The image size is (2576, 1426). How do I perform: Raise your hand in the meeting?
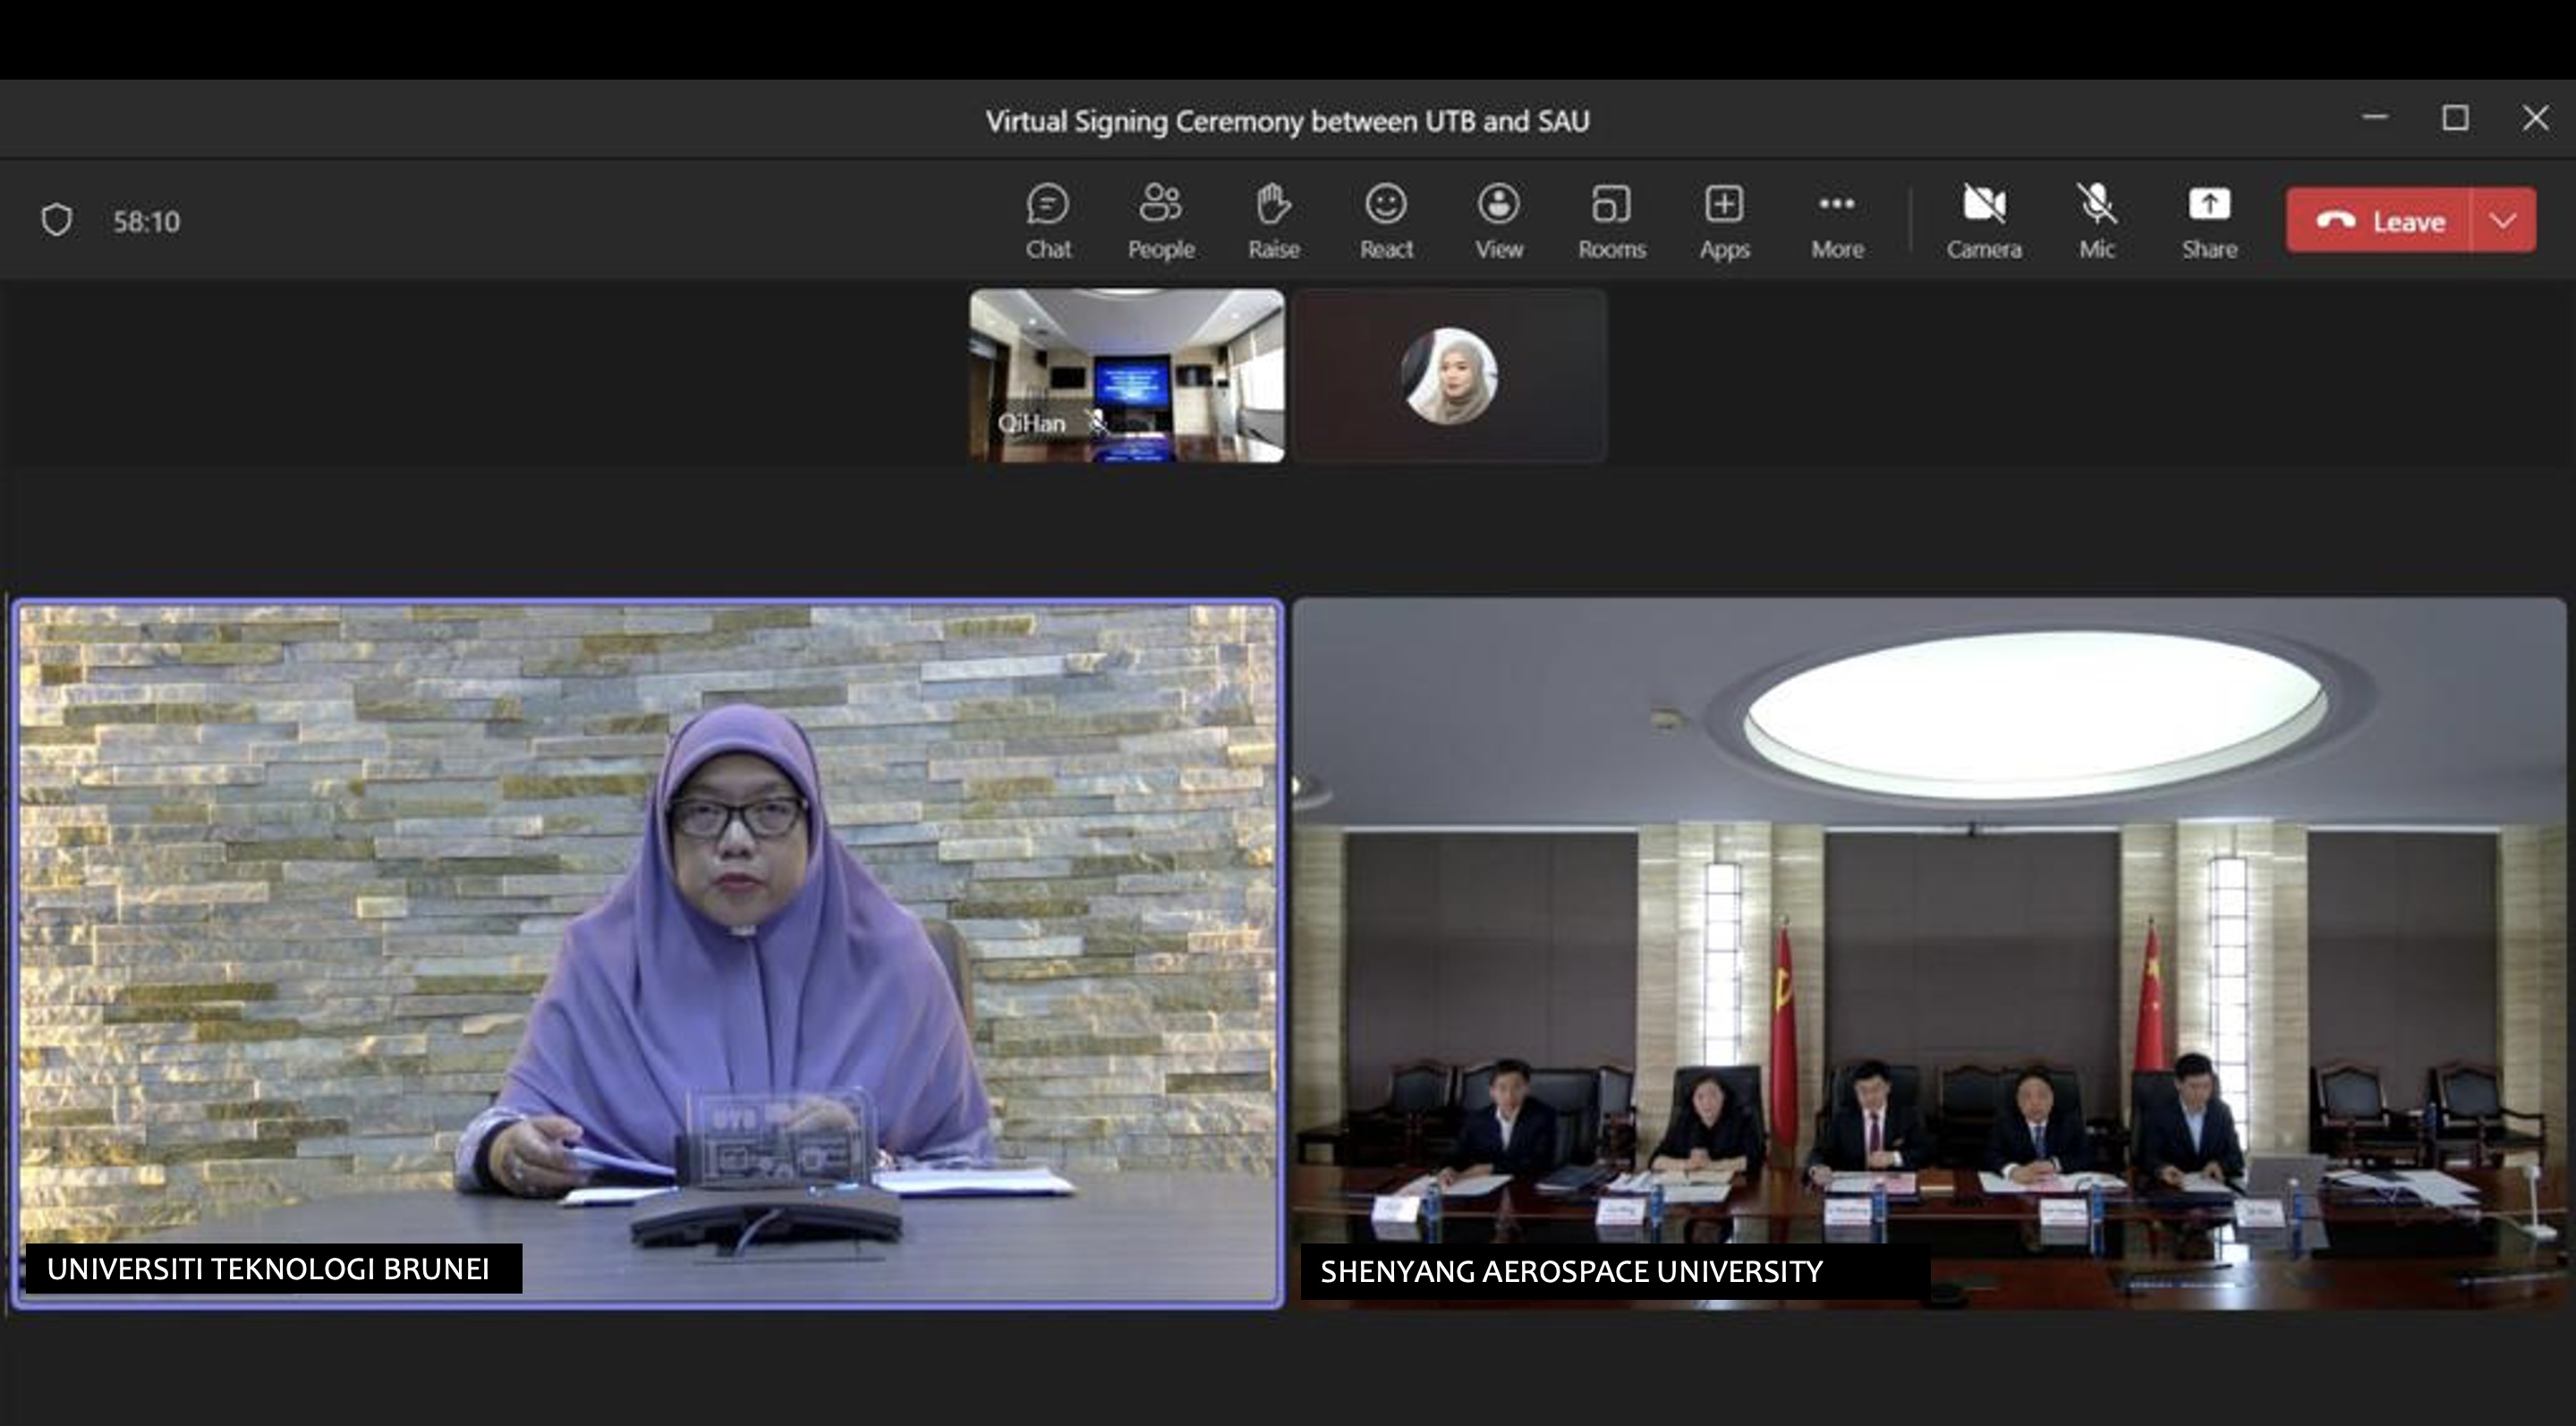(x=1273, y=222)
